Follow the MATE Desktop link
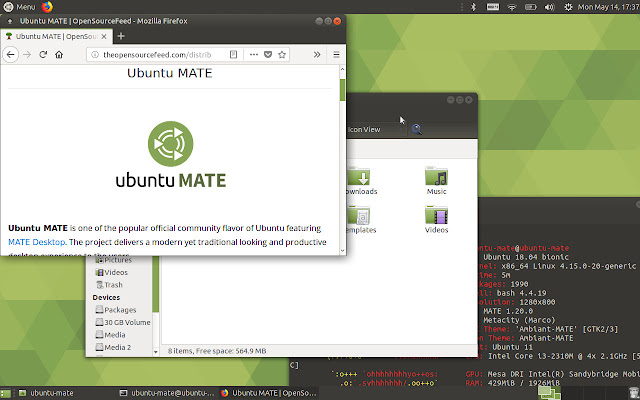This screenshot has height=400, width=640. click(x=37, y=242)
